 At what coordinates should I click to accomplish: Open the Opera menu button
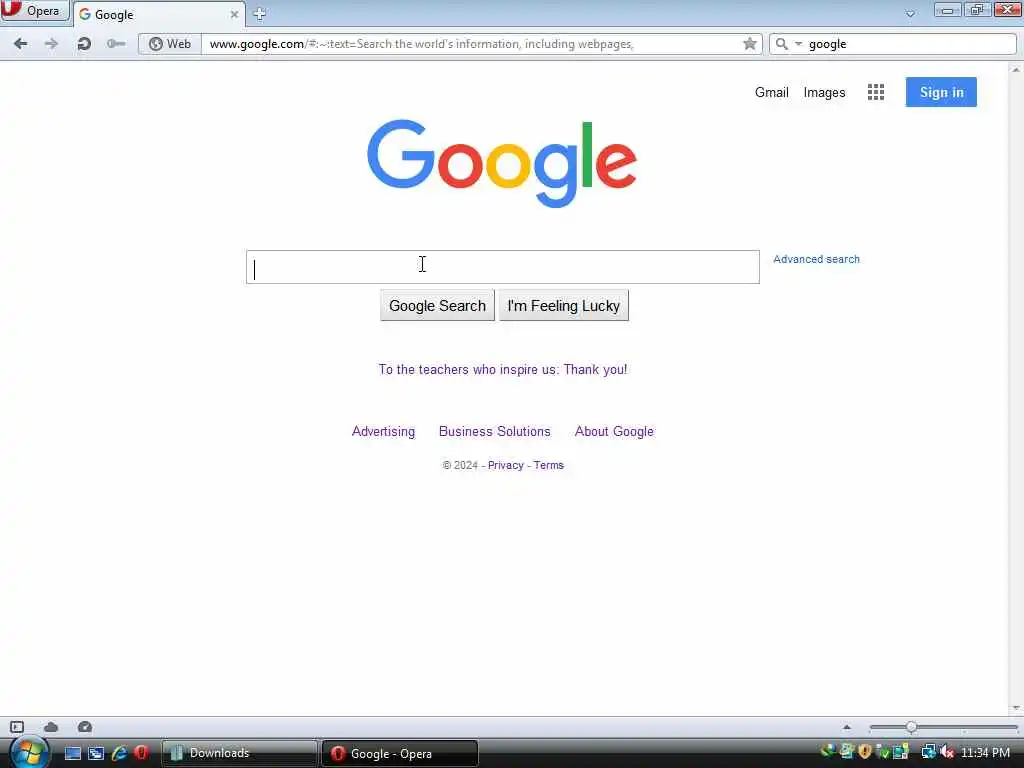tap(34, 11)
